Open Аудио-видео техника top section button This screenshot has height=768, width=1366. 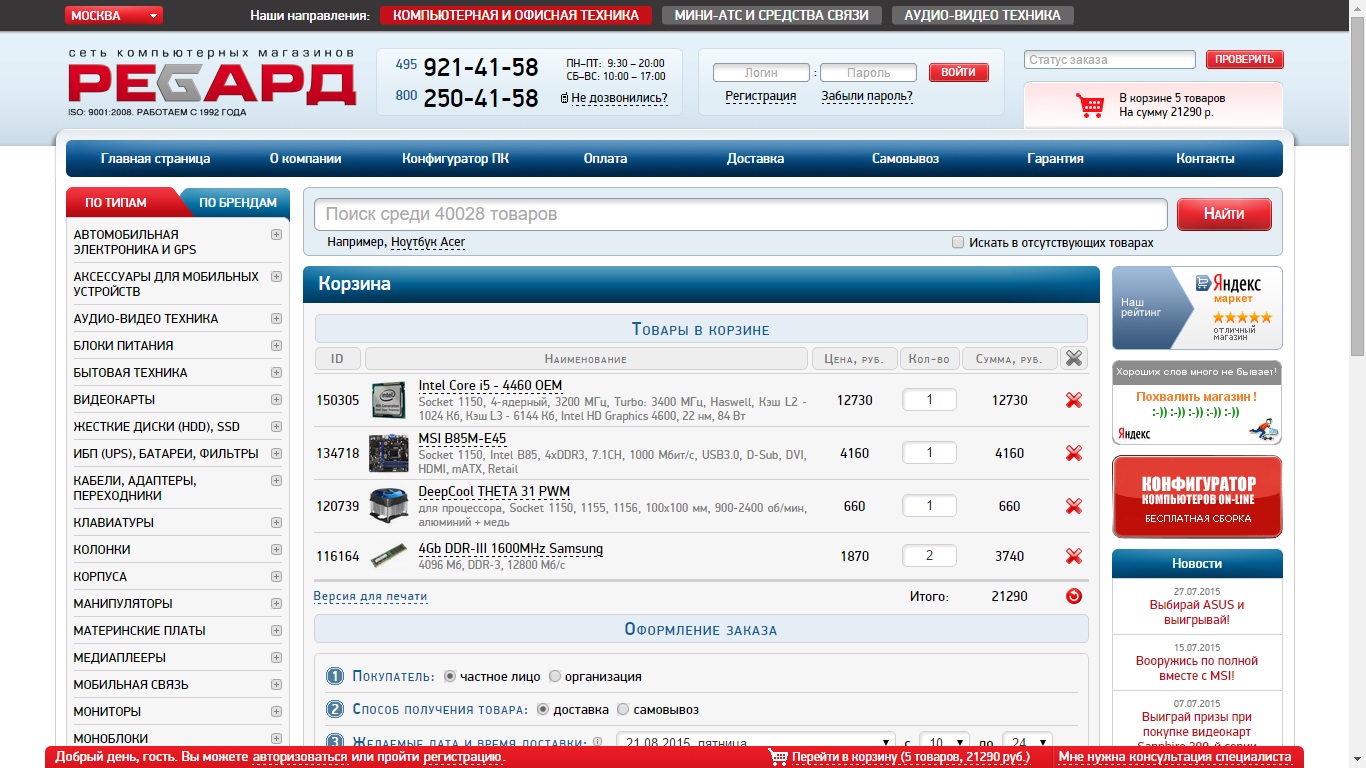pyautogui.click(x=982, y=15)
